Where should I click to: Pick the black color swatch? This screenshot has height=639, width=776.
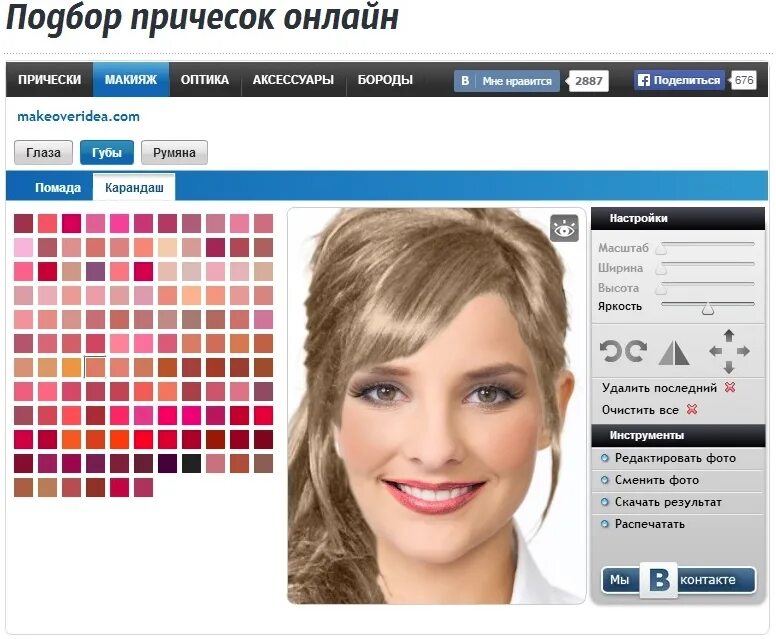pyautogui.click(x=191, y=463)
